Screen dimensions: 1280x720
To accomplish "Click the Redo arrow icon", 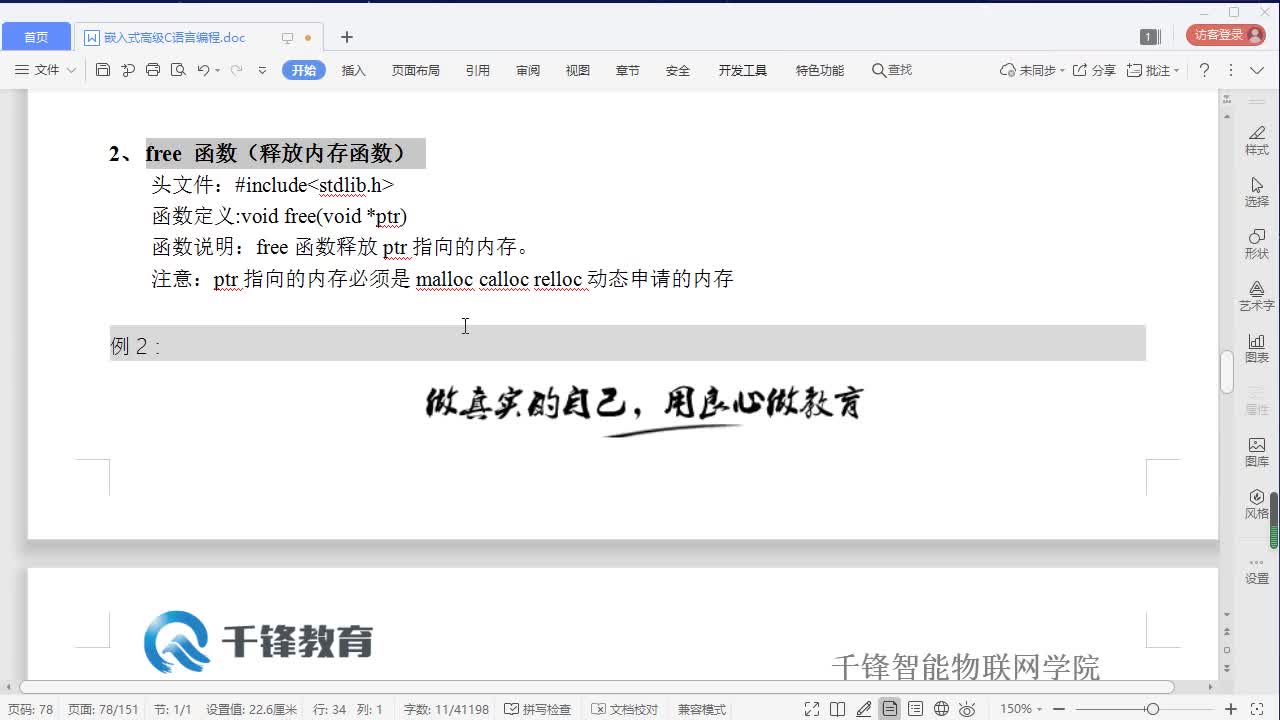I will click(x=236, y=70).
